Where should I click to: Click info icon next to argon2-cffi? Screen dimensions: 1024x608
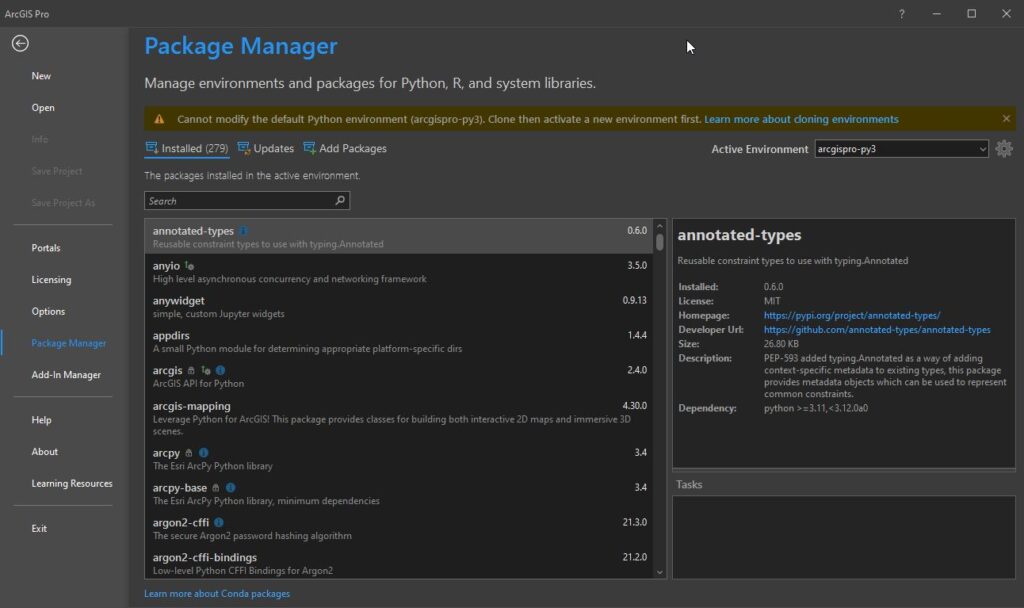219,522
